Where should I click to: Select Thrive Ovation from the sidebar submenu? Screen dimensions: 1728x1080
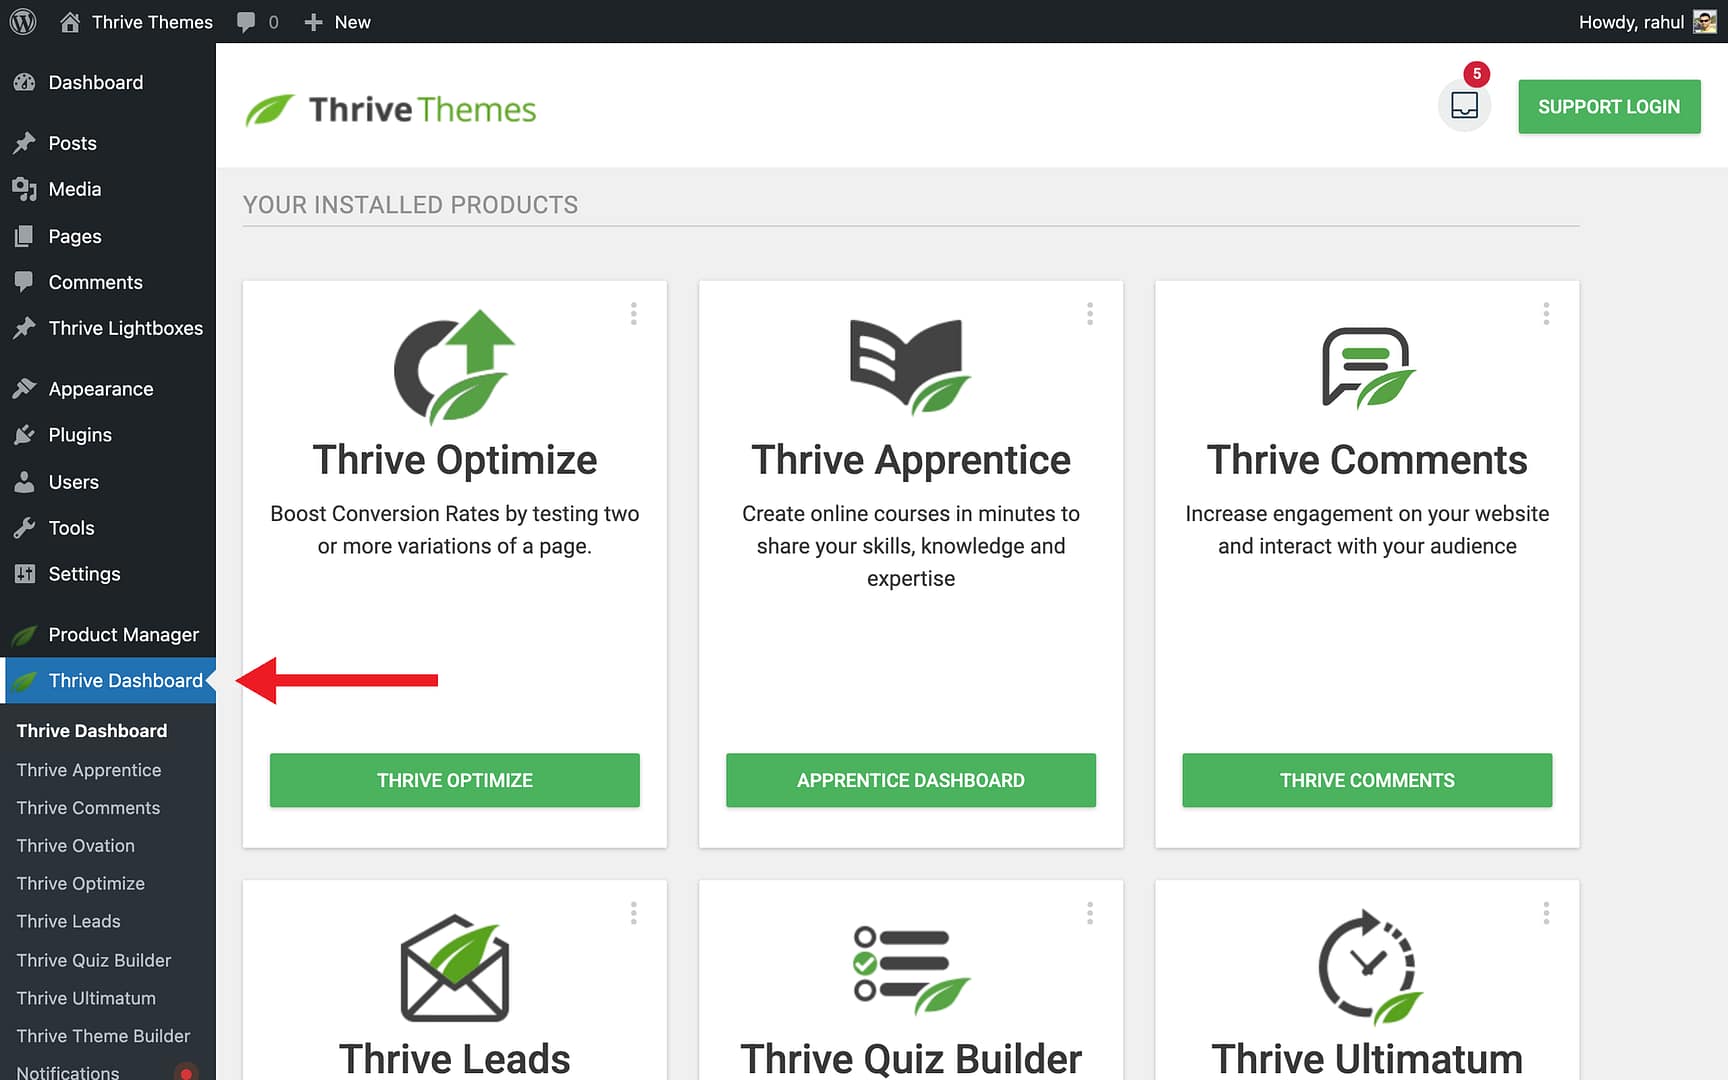(74, 845)
